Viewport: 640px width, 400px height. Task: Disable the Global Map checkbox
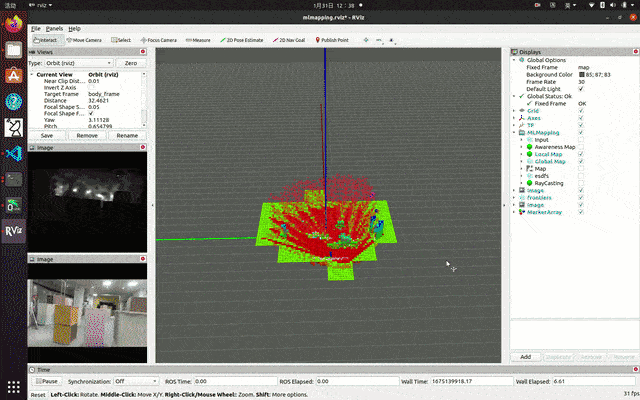(x=581, y=162)
